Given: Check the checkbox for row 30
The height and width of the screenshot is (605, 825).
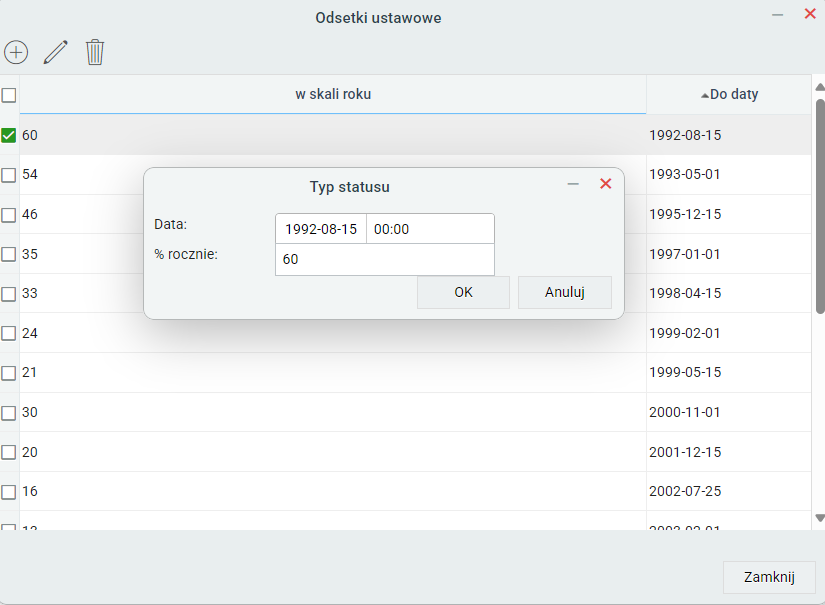Looking at the screenshot, I should coord(9,413).
